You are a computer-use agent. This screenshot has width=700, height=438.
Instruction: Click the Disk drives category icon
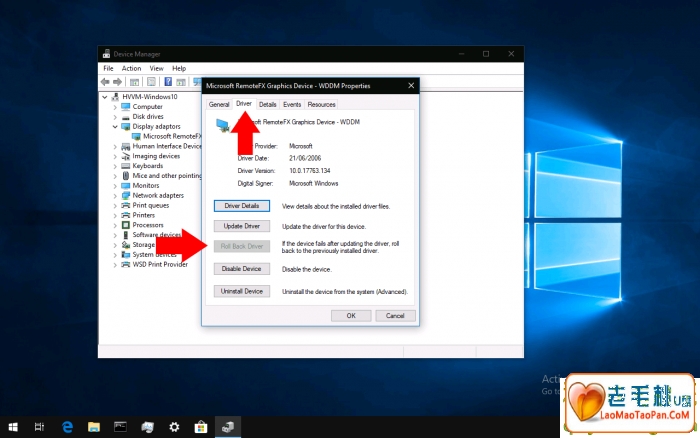[125, 117]
